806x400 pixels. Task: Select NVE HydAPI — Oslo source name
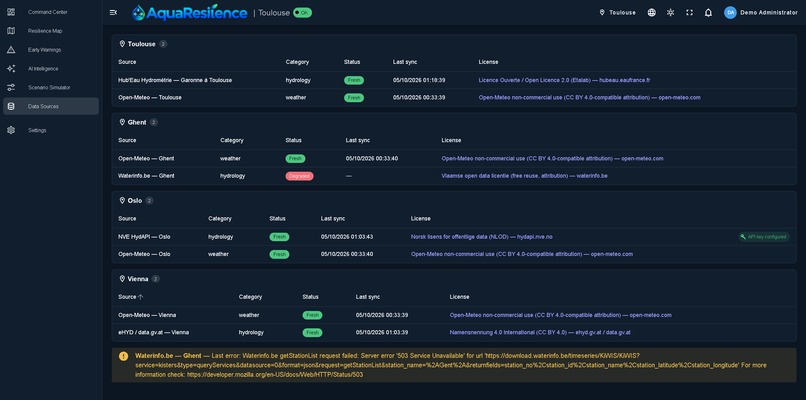click(x=144, y=237)
